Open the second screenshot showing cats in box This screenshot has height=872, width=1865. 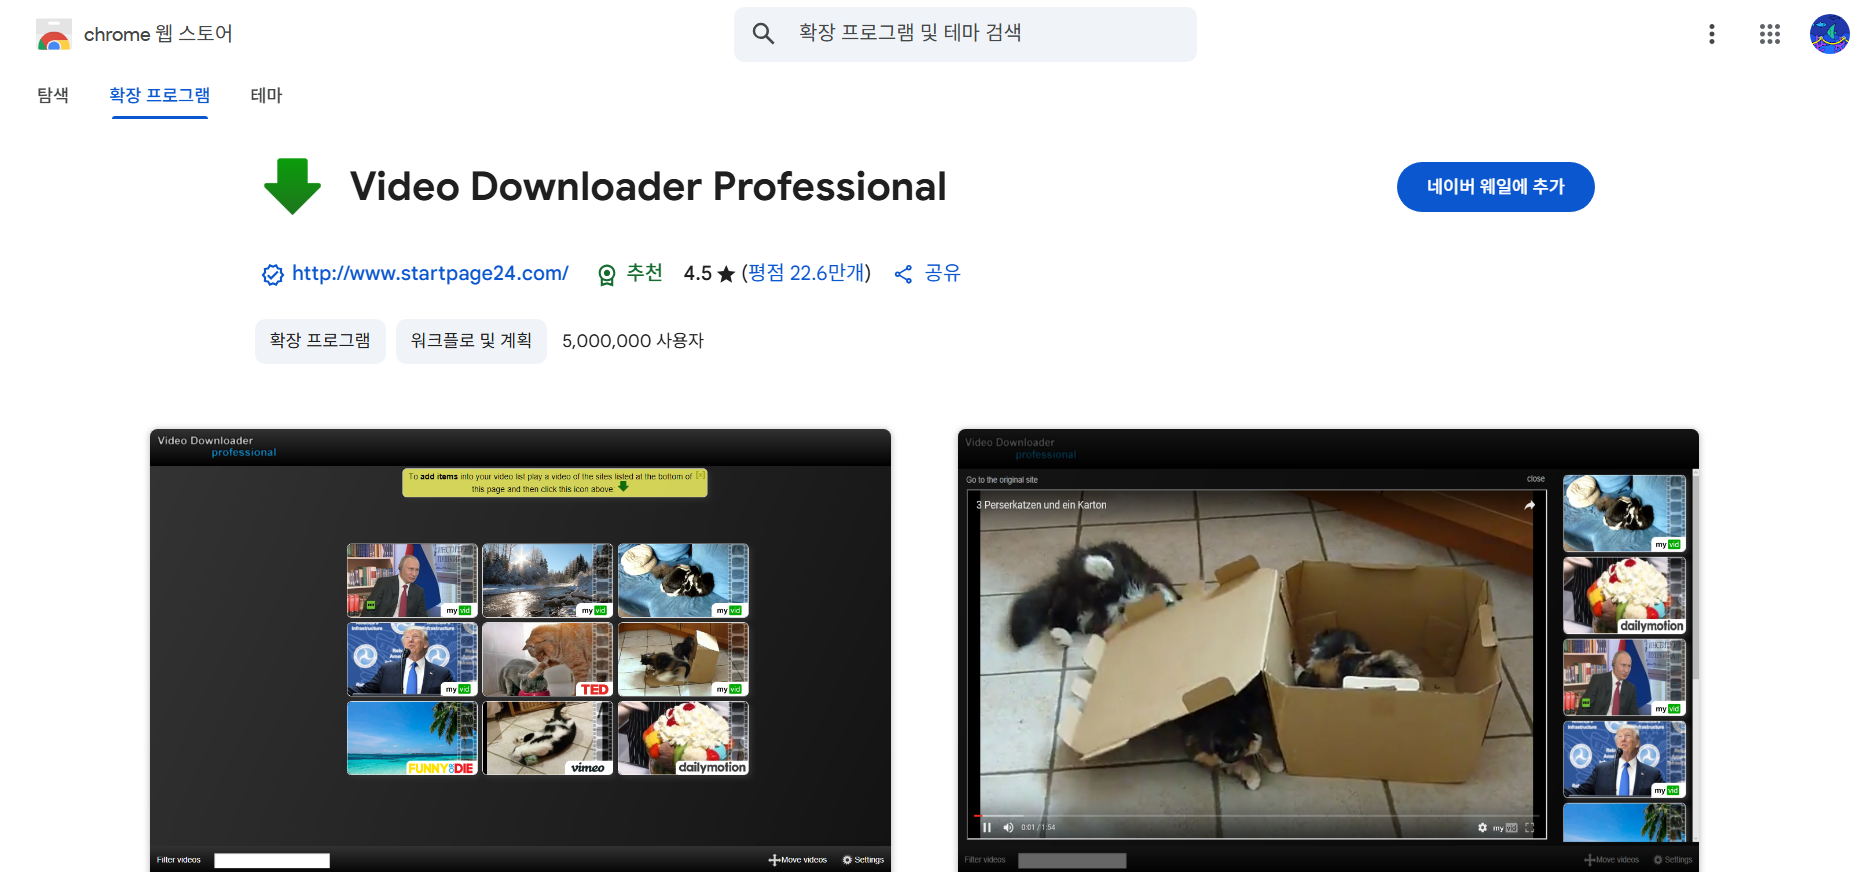tap(1328, 650)
